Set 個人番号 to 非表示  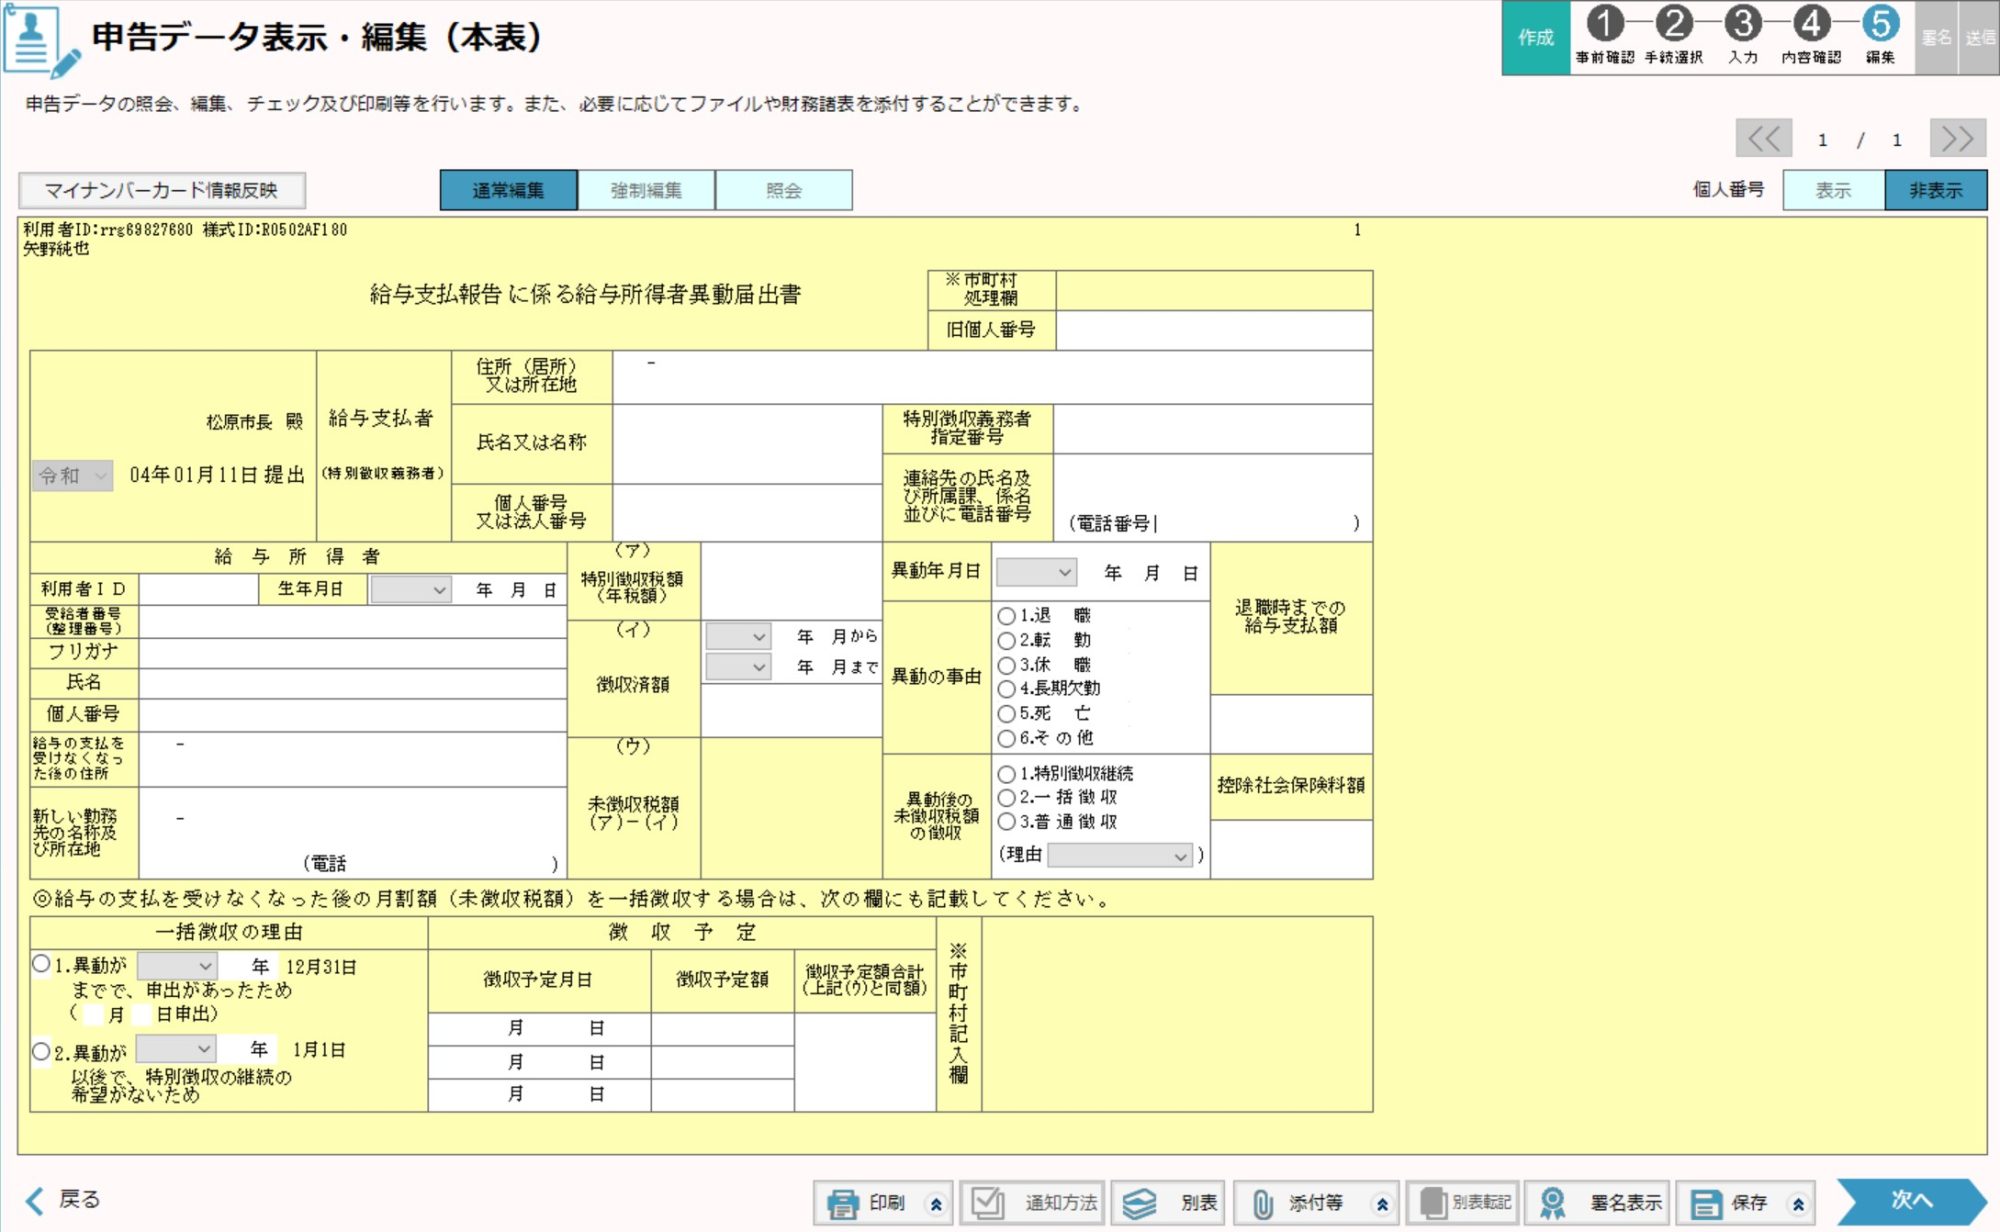pyautogui.click(x=1936, y=190)
